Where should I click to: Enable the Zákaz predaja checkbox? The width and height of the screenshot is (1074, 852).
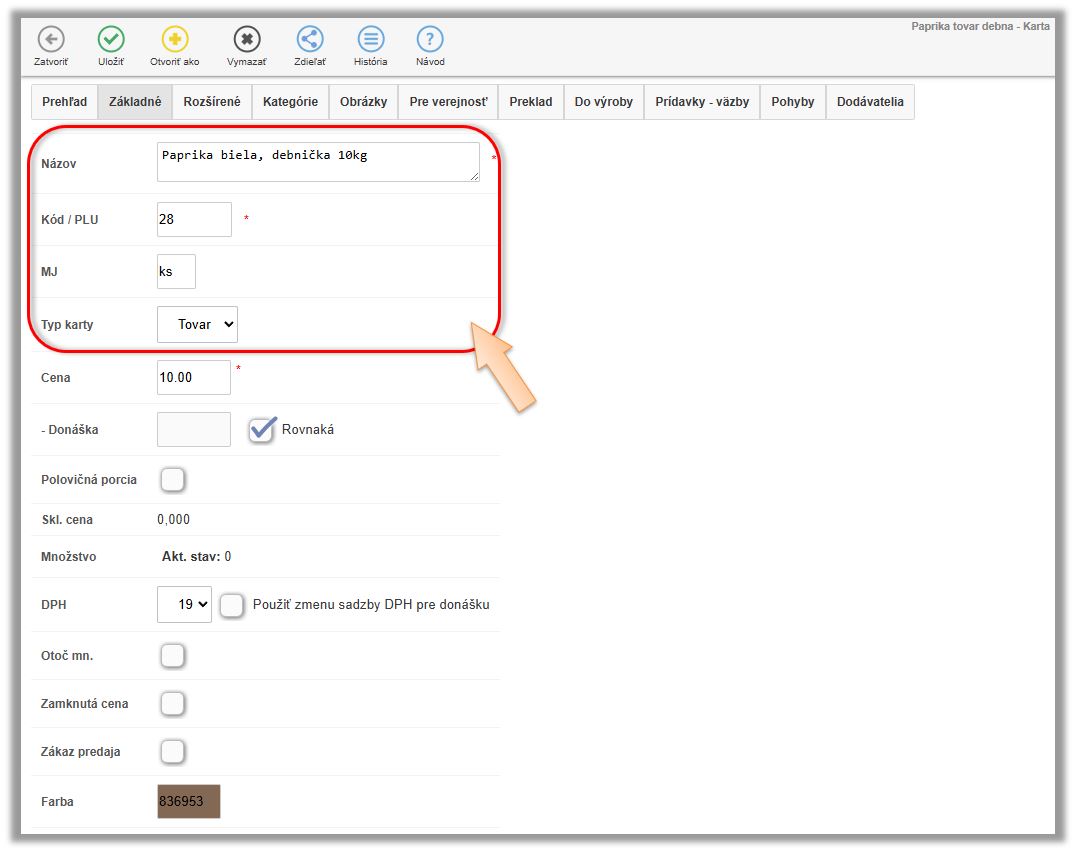(173, 751)
